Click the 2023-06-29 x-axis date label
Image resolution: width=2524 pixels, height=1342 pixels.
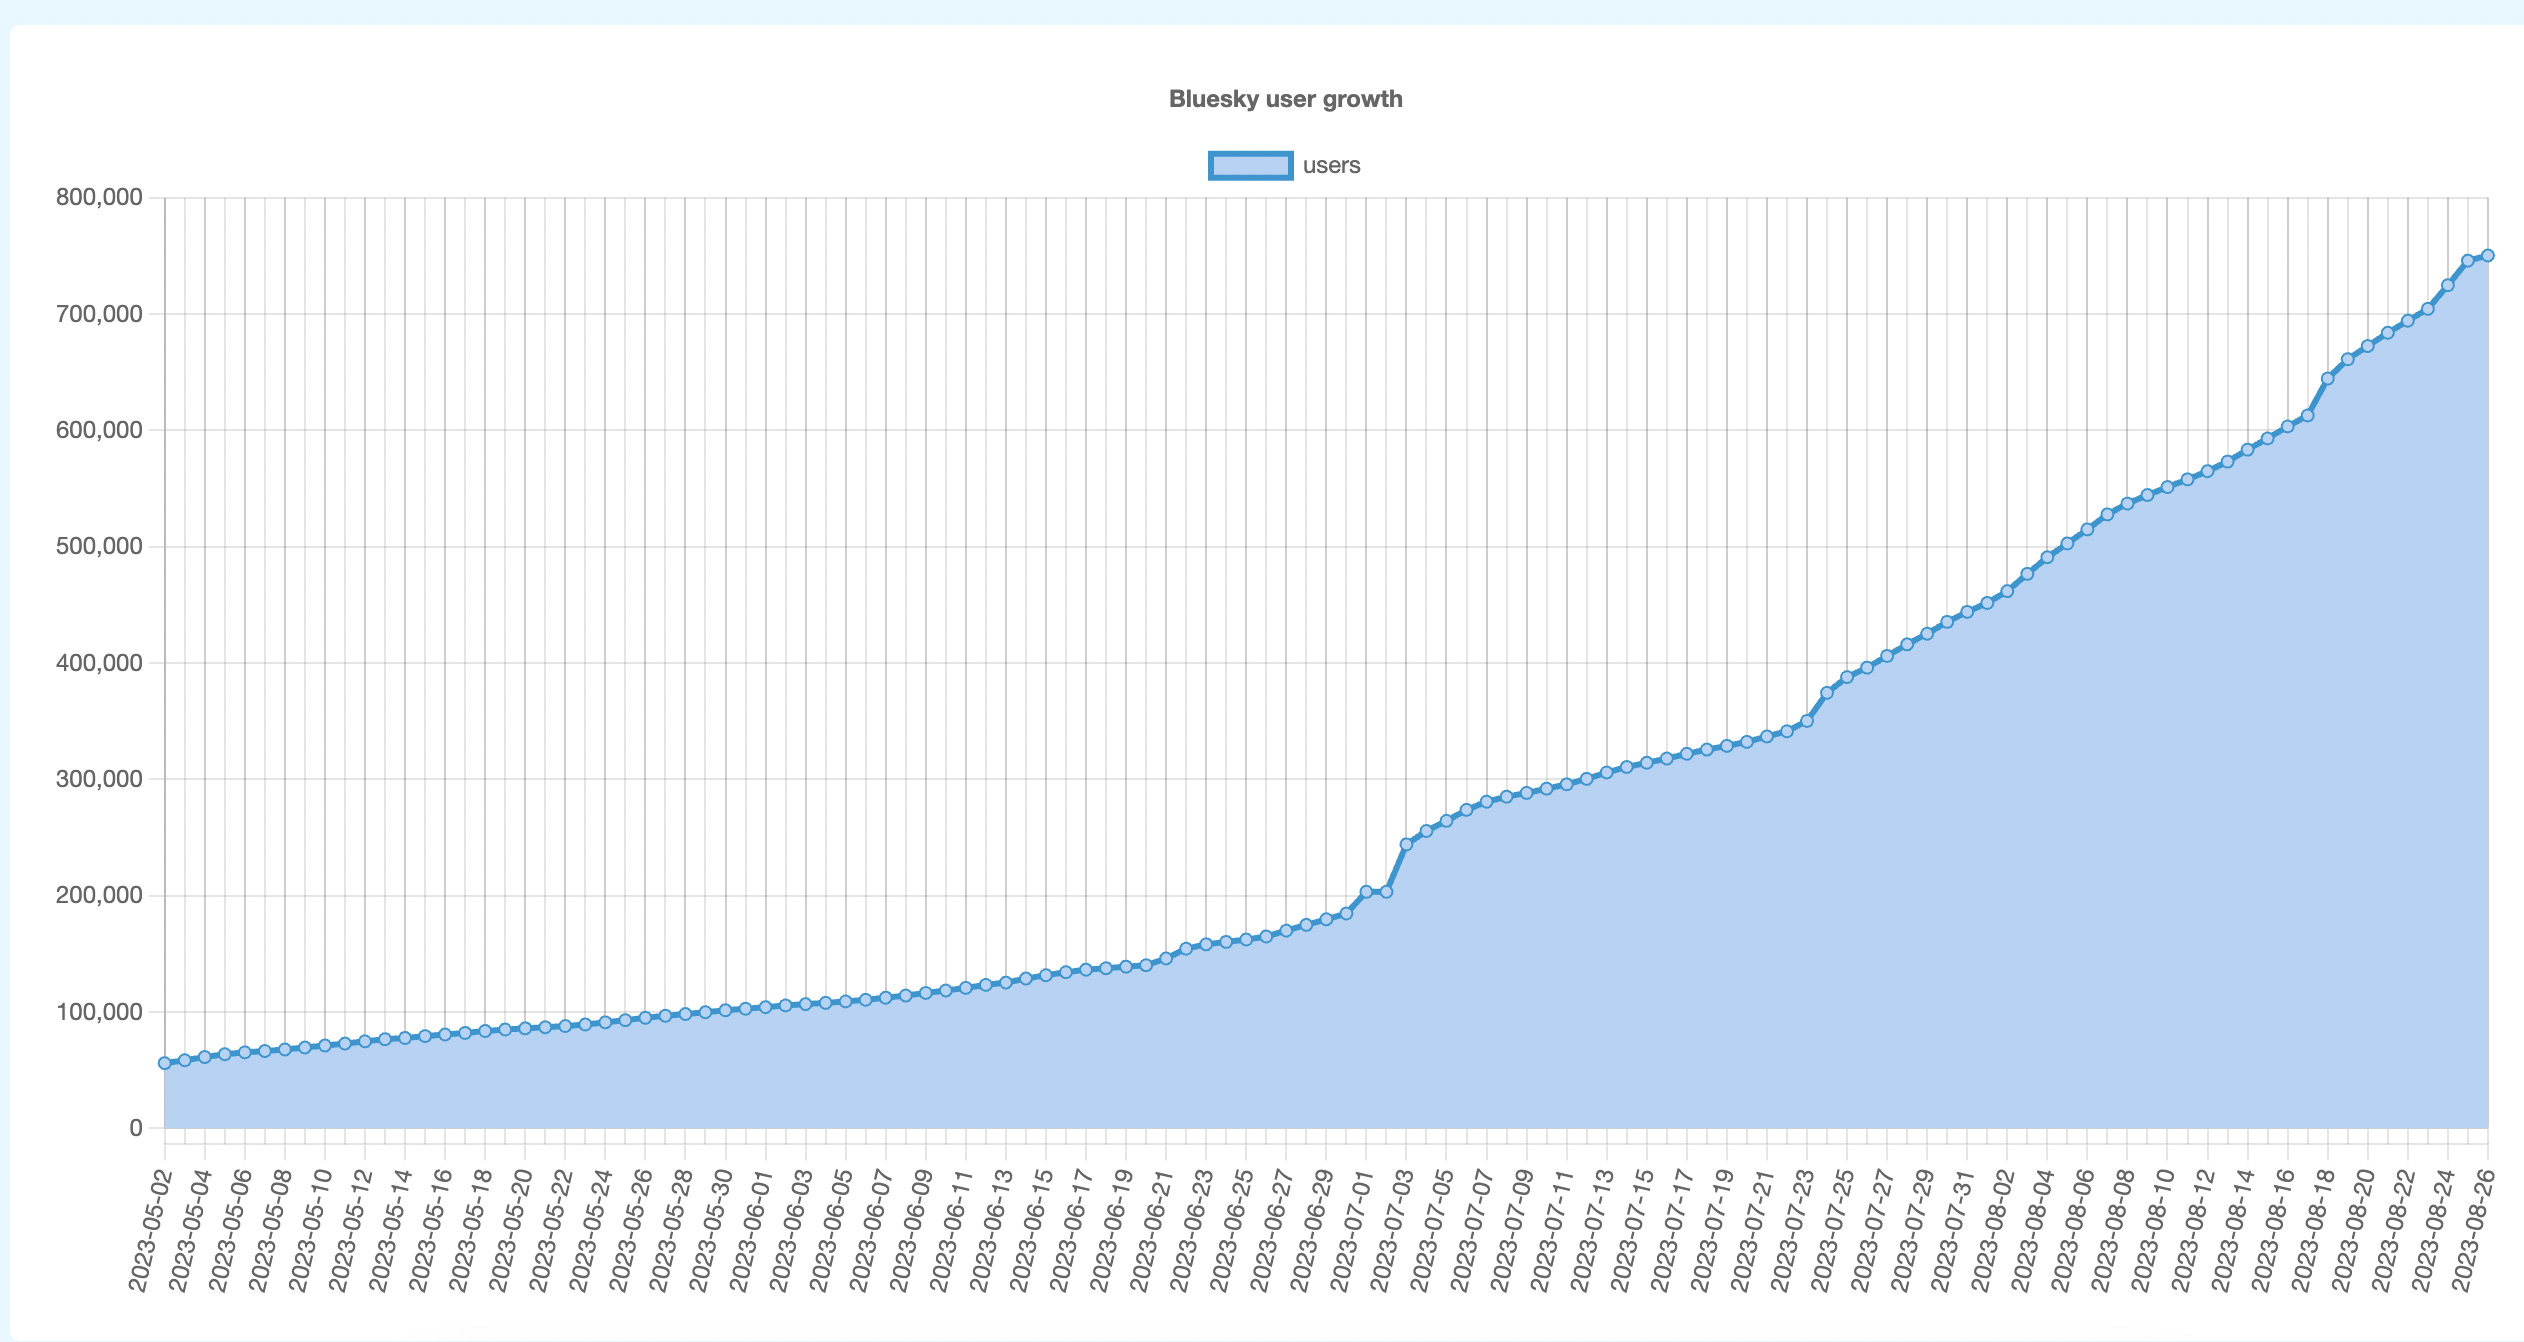(x=1311, y=1230)
